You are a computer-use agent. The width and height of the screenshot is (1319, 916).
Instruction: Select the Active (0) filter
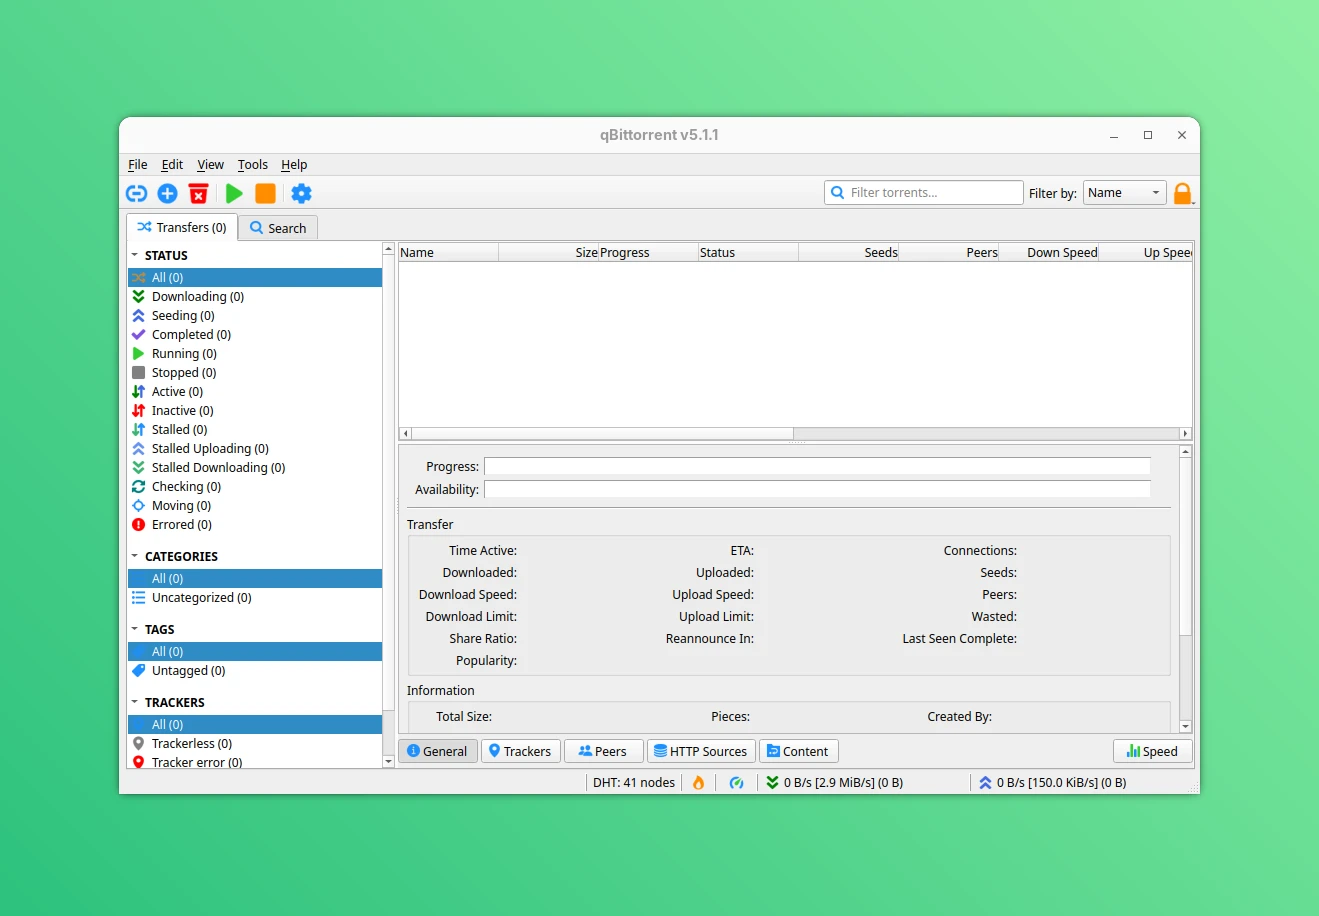click(x=255, y=391)
